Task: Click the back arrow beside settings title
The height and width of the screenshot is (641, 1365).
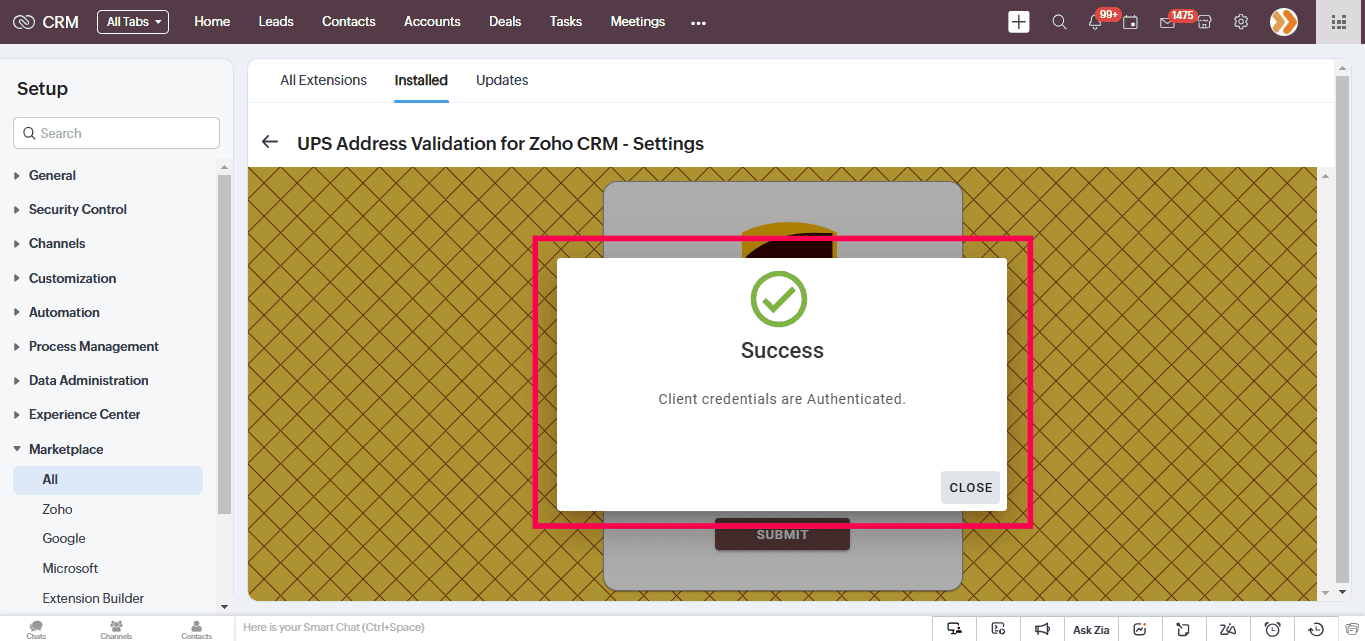Action: click(x=269, y=142)
